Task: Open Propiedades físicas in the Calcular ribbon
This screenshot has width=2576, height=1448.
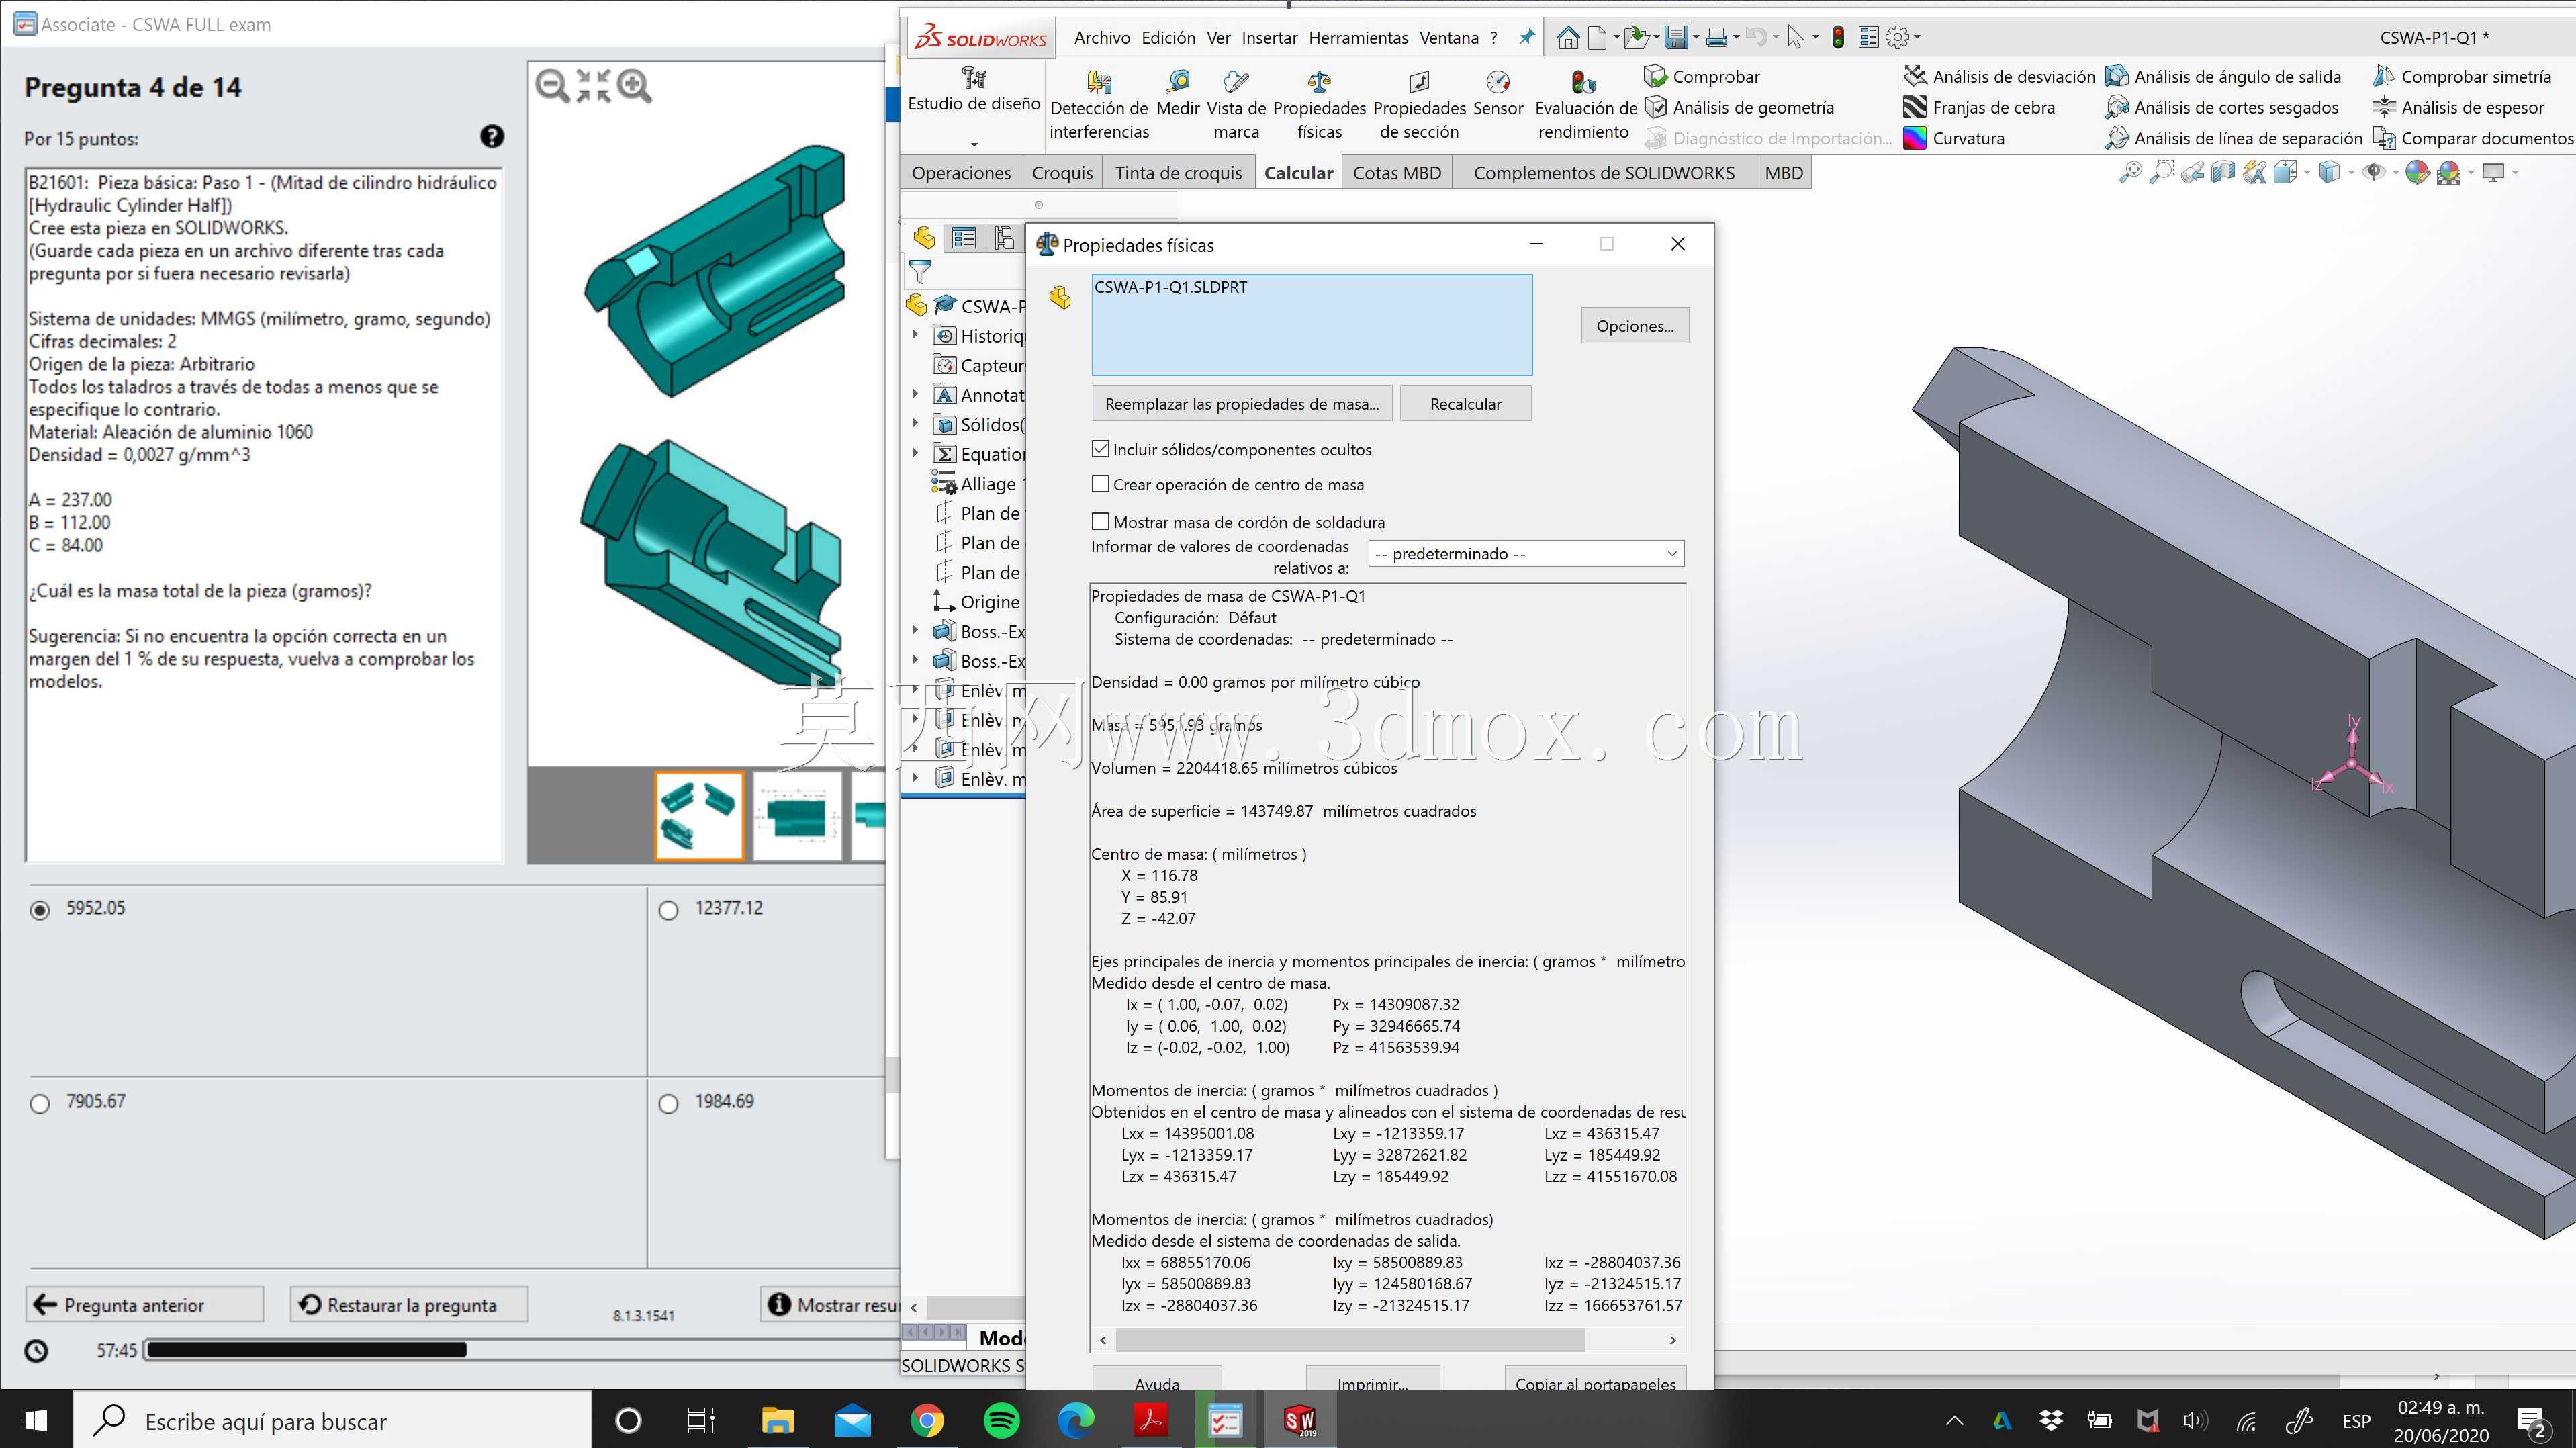Action: point(1319,105)
